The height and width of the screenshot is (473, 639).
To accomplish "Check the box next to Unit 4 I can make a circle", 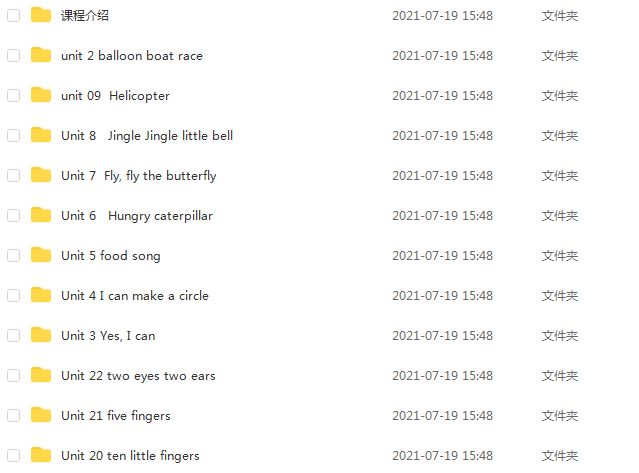I will coord(13,295).
